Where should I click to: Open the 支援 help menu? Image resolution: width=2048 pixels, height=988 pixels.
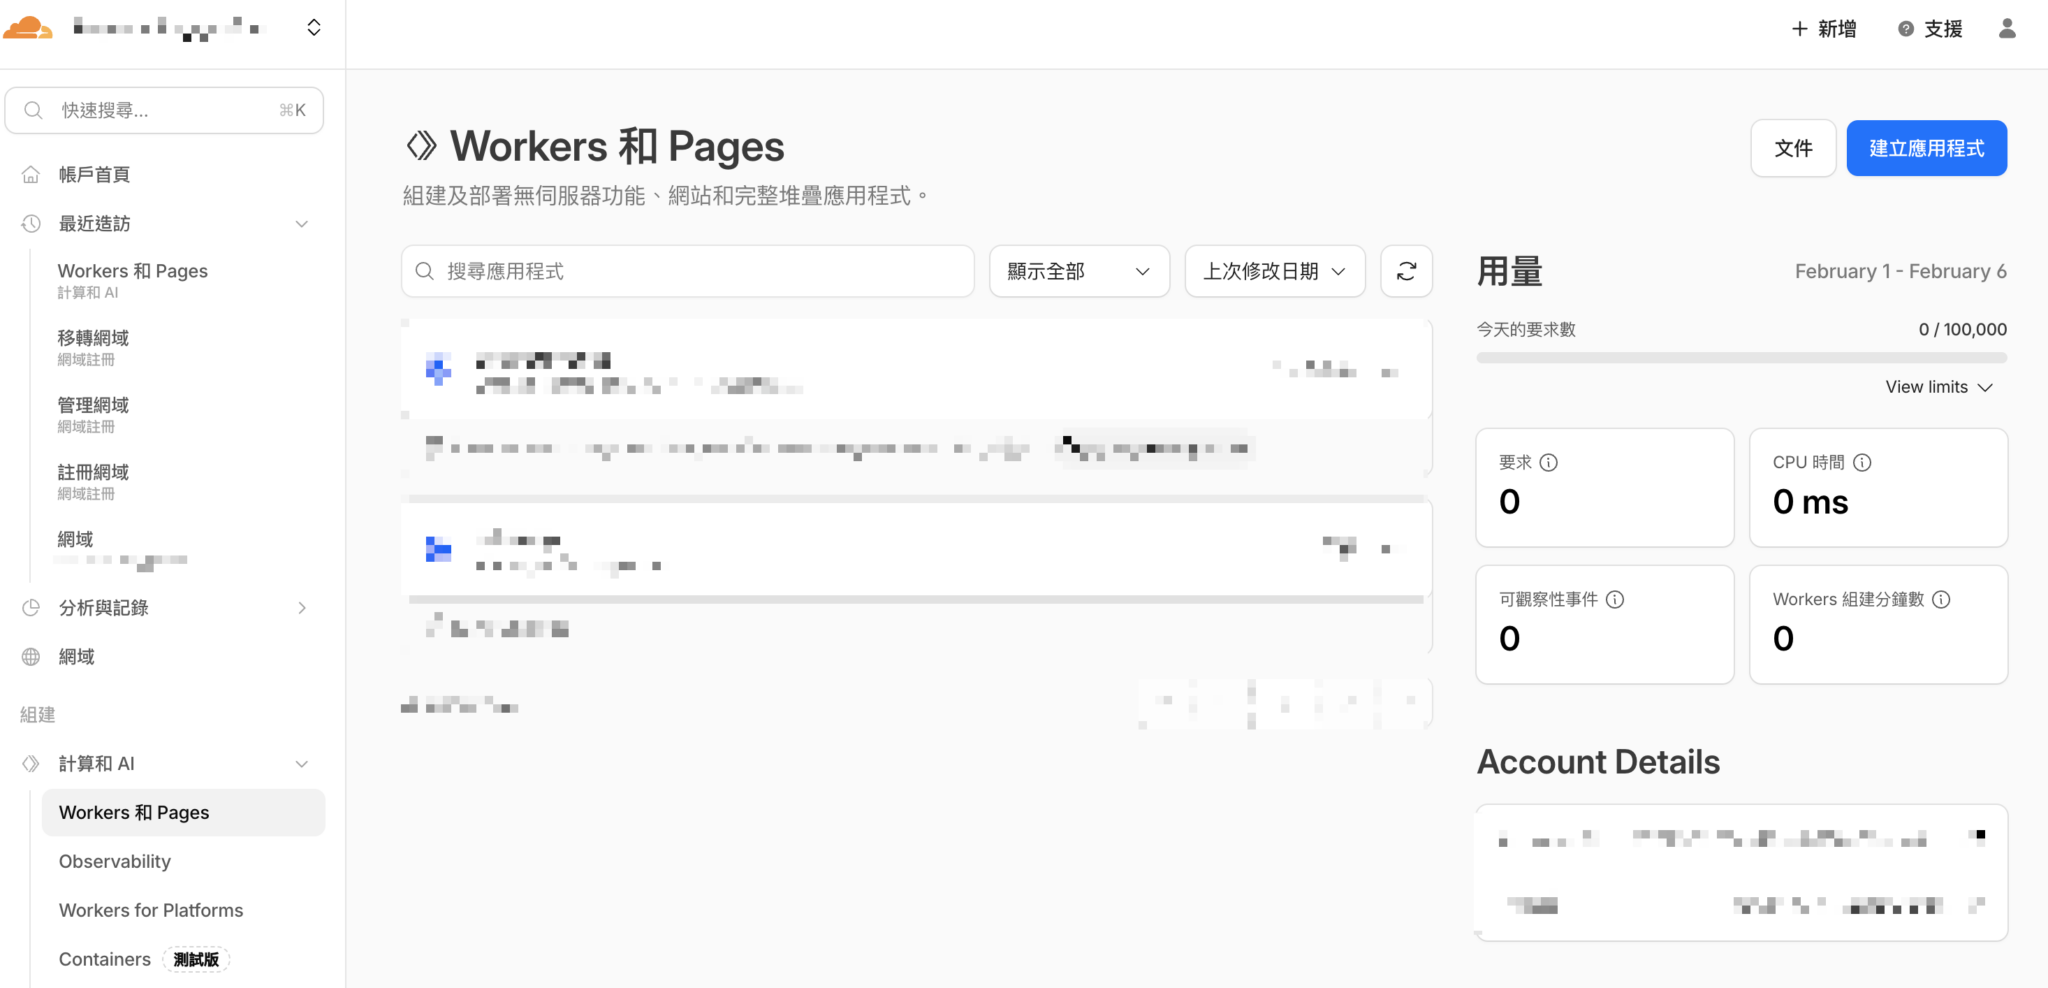[1930, 29]
